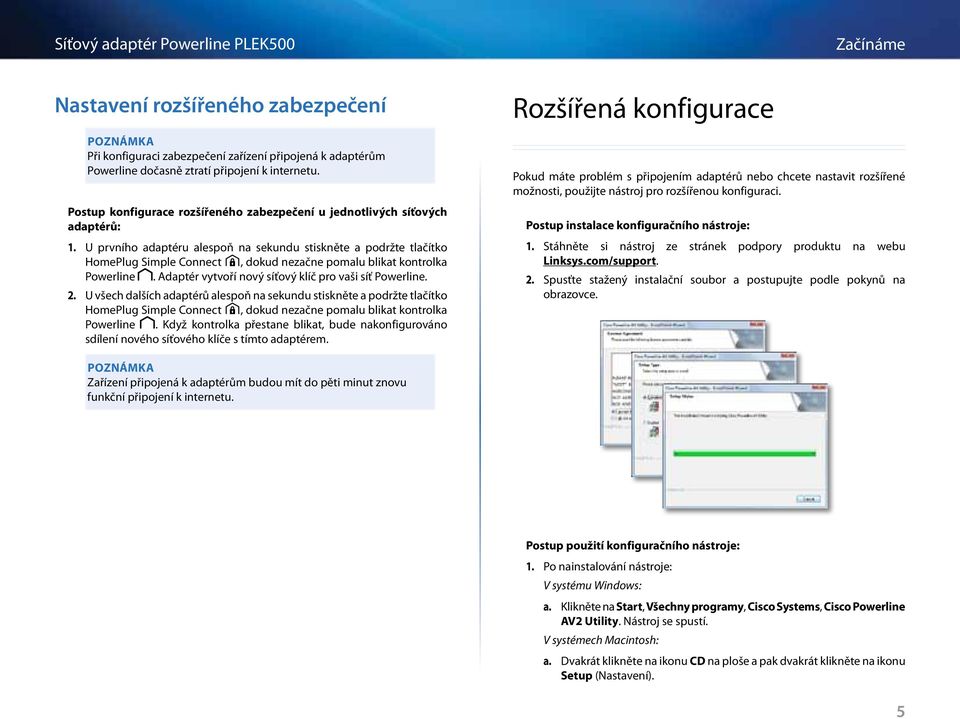Select the heading "Nastavení rozšířeného zabezpečení"
This screenshot has height=719, width=960.
coord(220,105)
